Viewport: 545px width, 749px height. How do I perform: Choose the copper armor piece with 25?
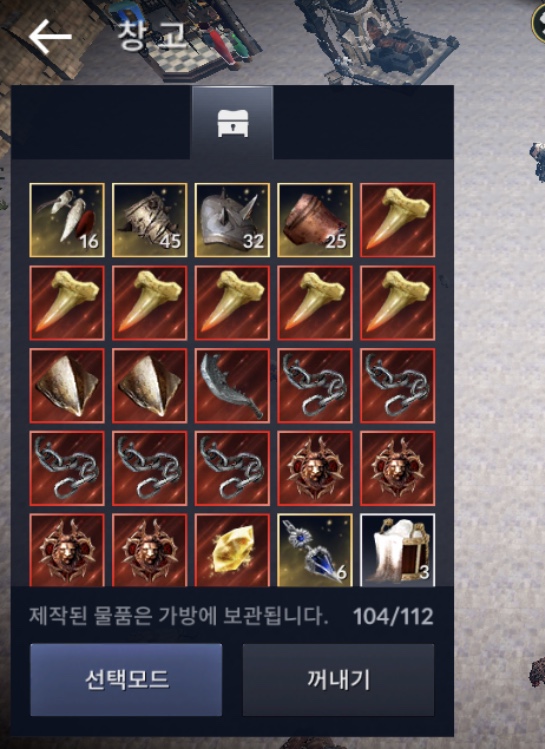(x=315, y=220)
